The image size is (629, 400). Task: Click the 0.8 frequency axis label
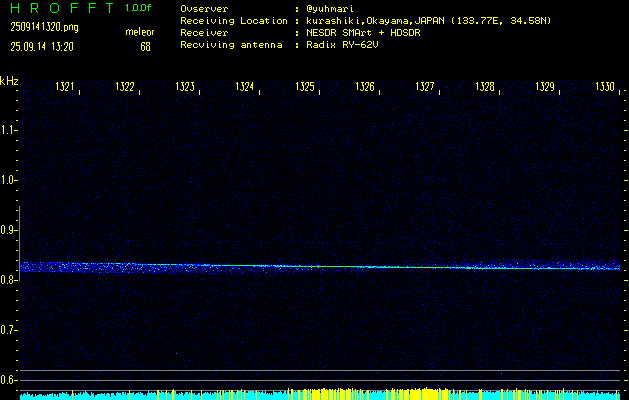[x=7, y=280]
